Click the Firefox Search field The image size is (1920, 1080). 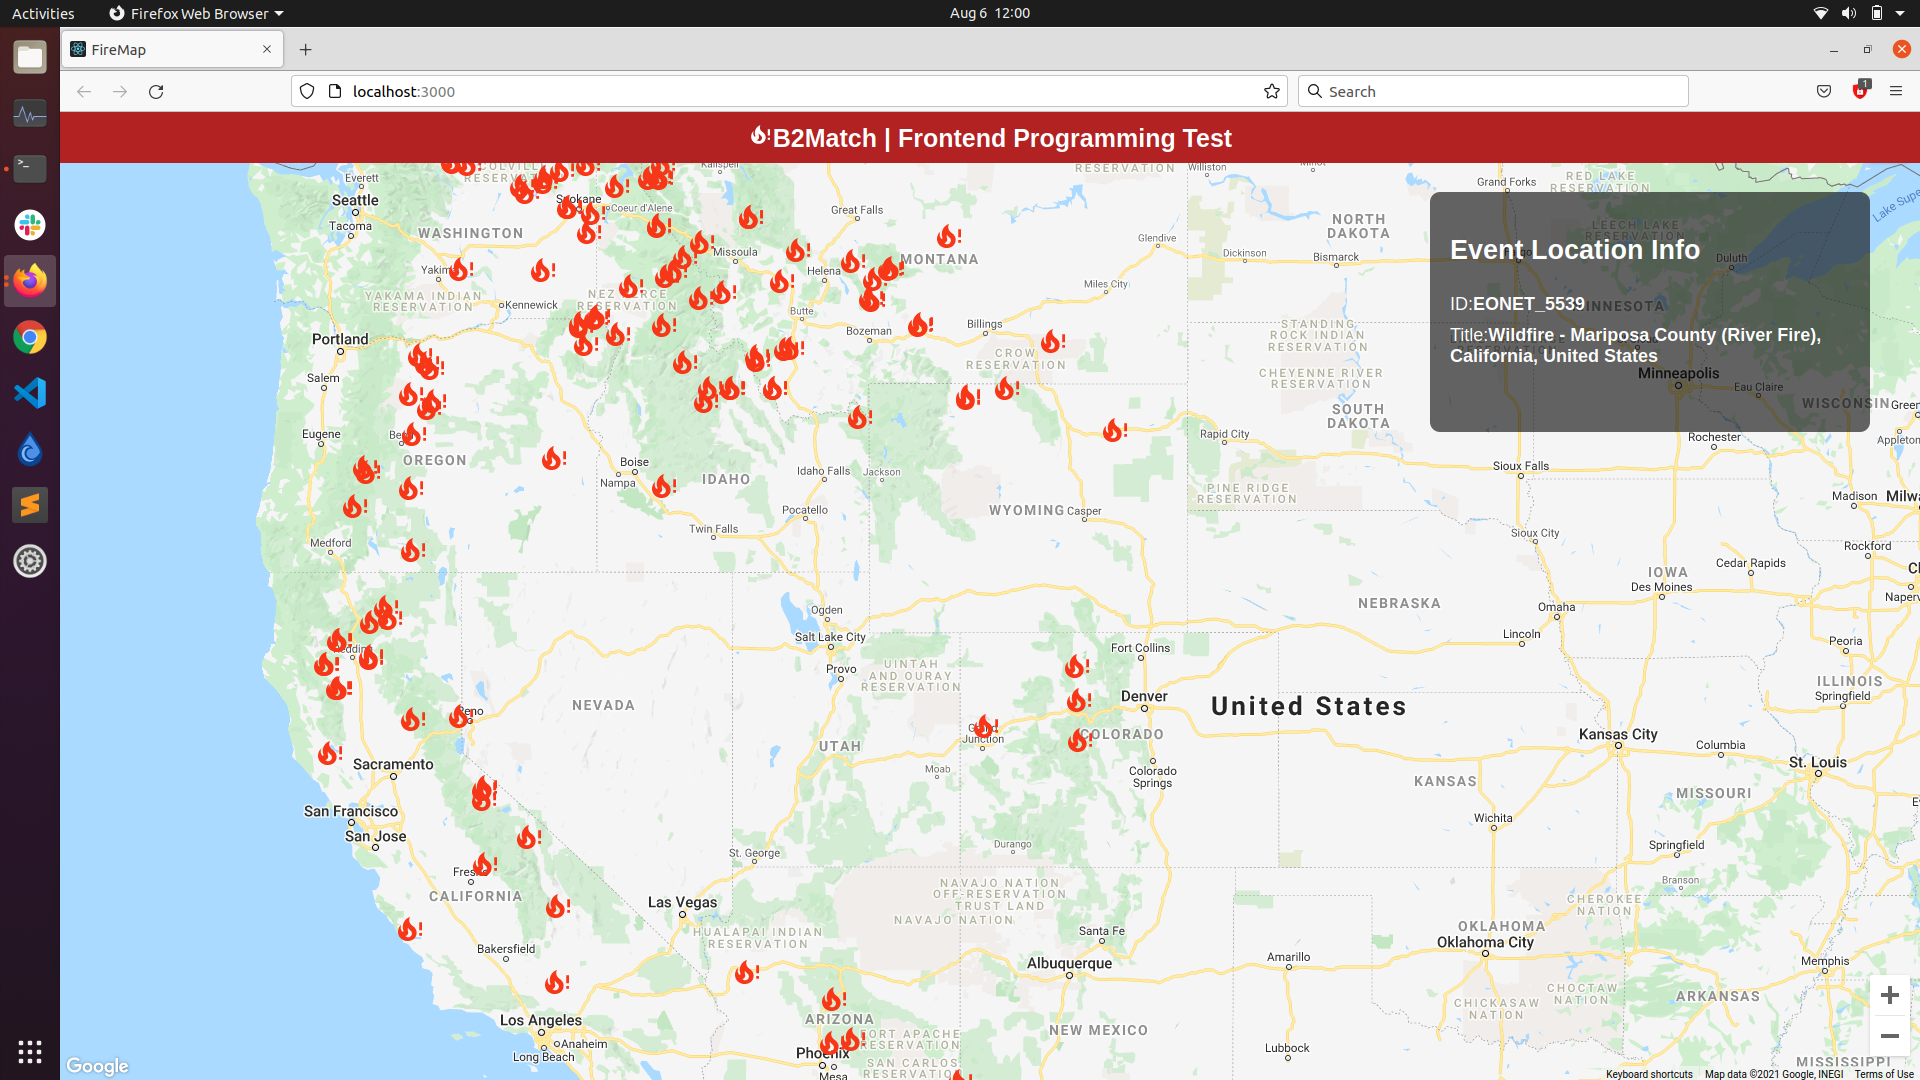(x=1493, y=91)
